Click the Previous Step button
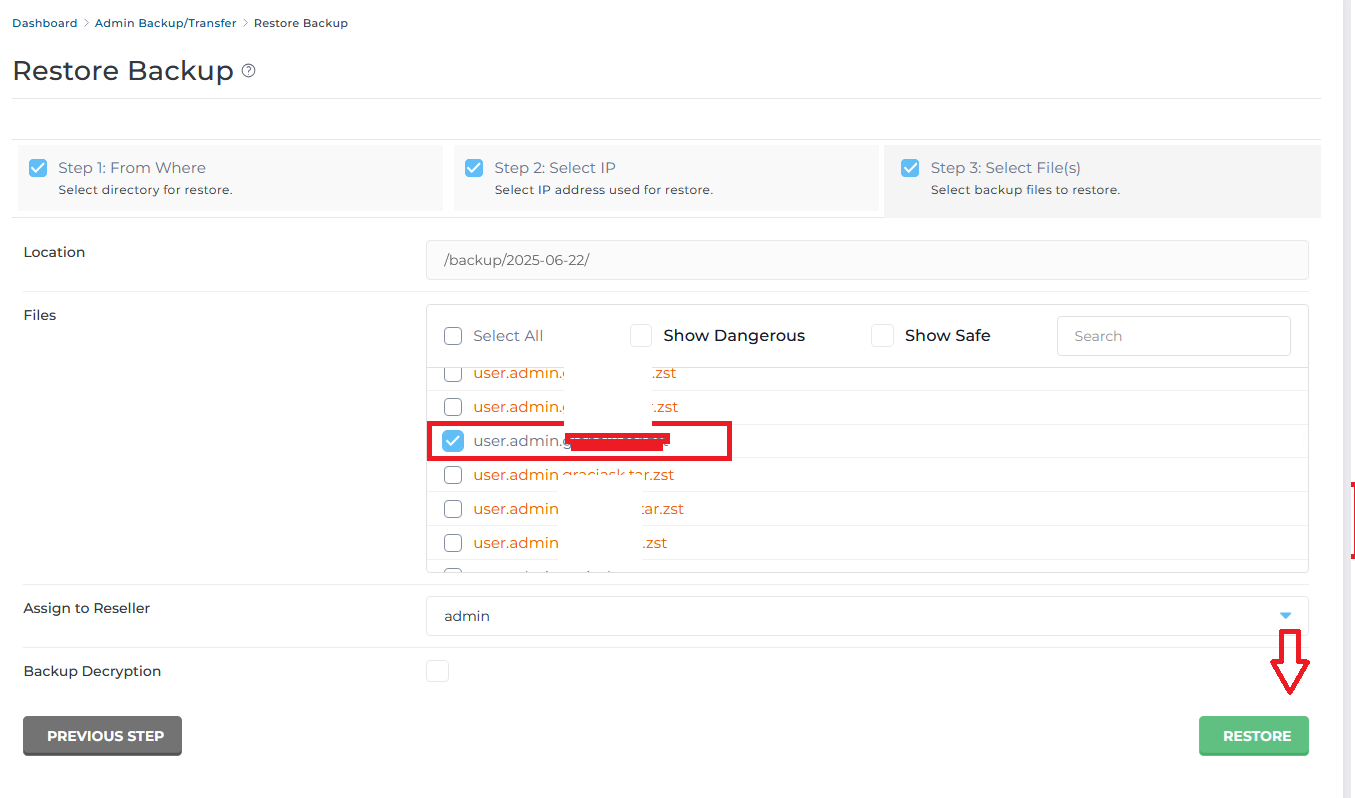1355x798 pixels. pos(103,736)
